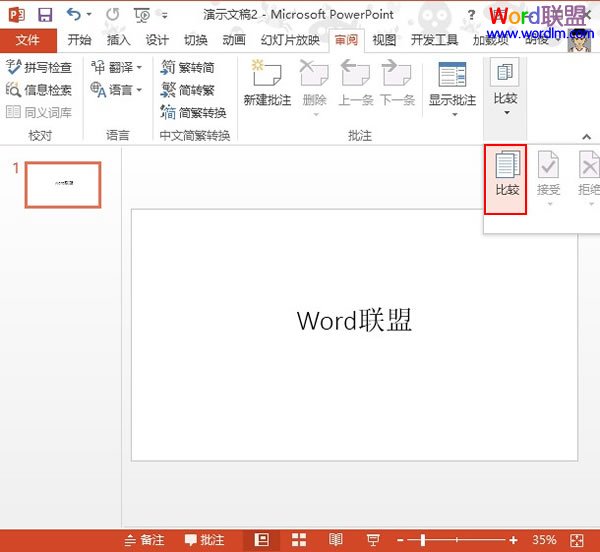Open the 翻译 dropdown

tap(116, 67)
